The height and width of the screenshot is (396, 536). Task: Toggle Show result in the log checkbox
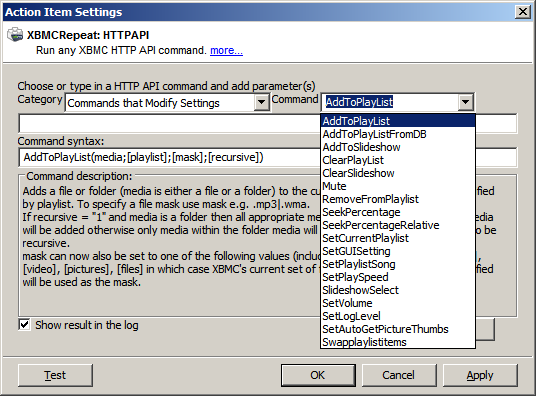(24, 325)
